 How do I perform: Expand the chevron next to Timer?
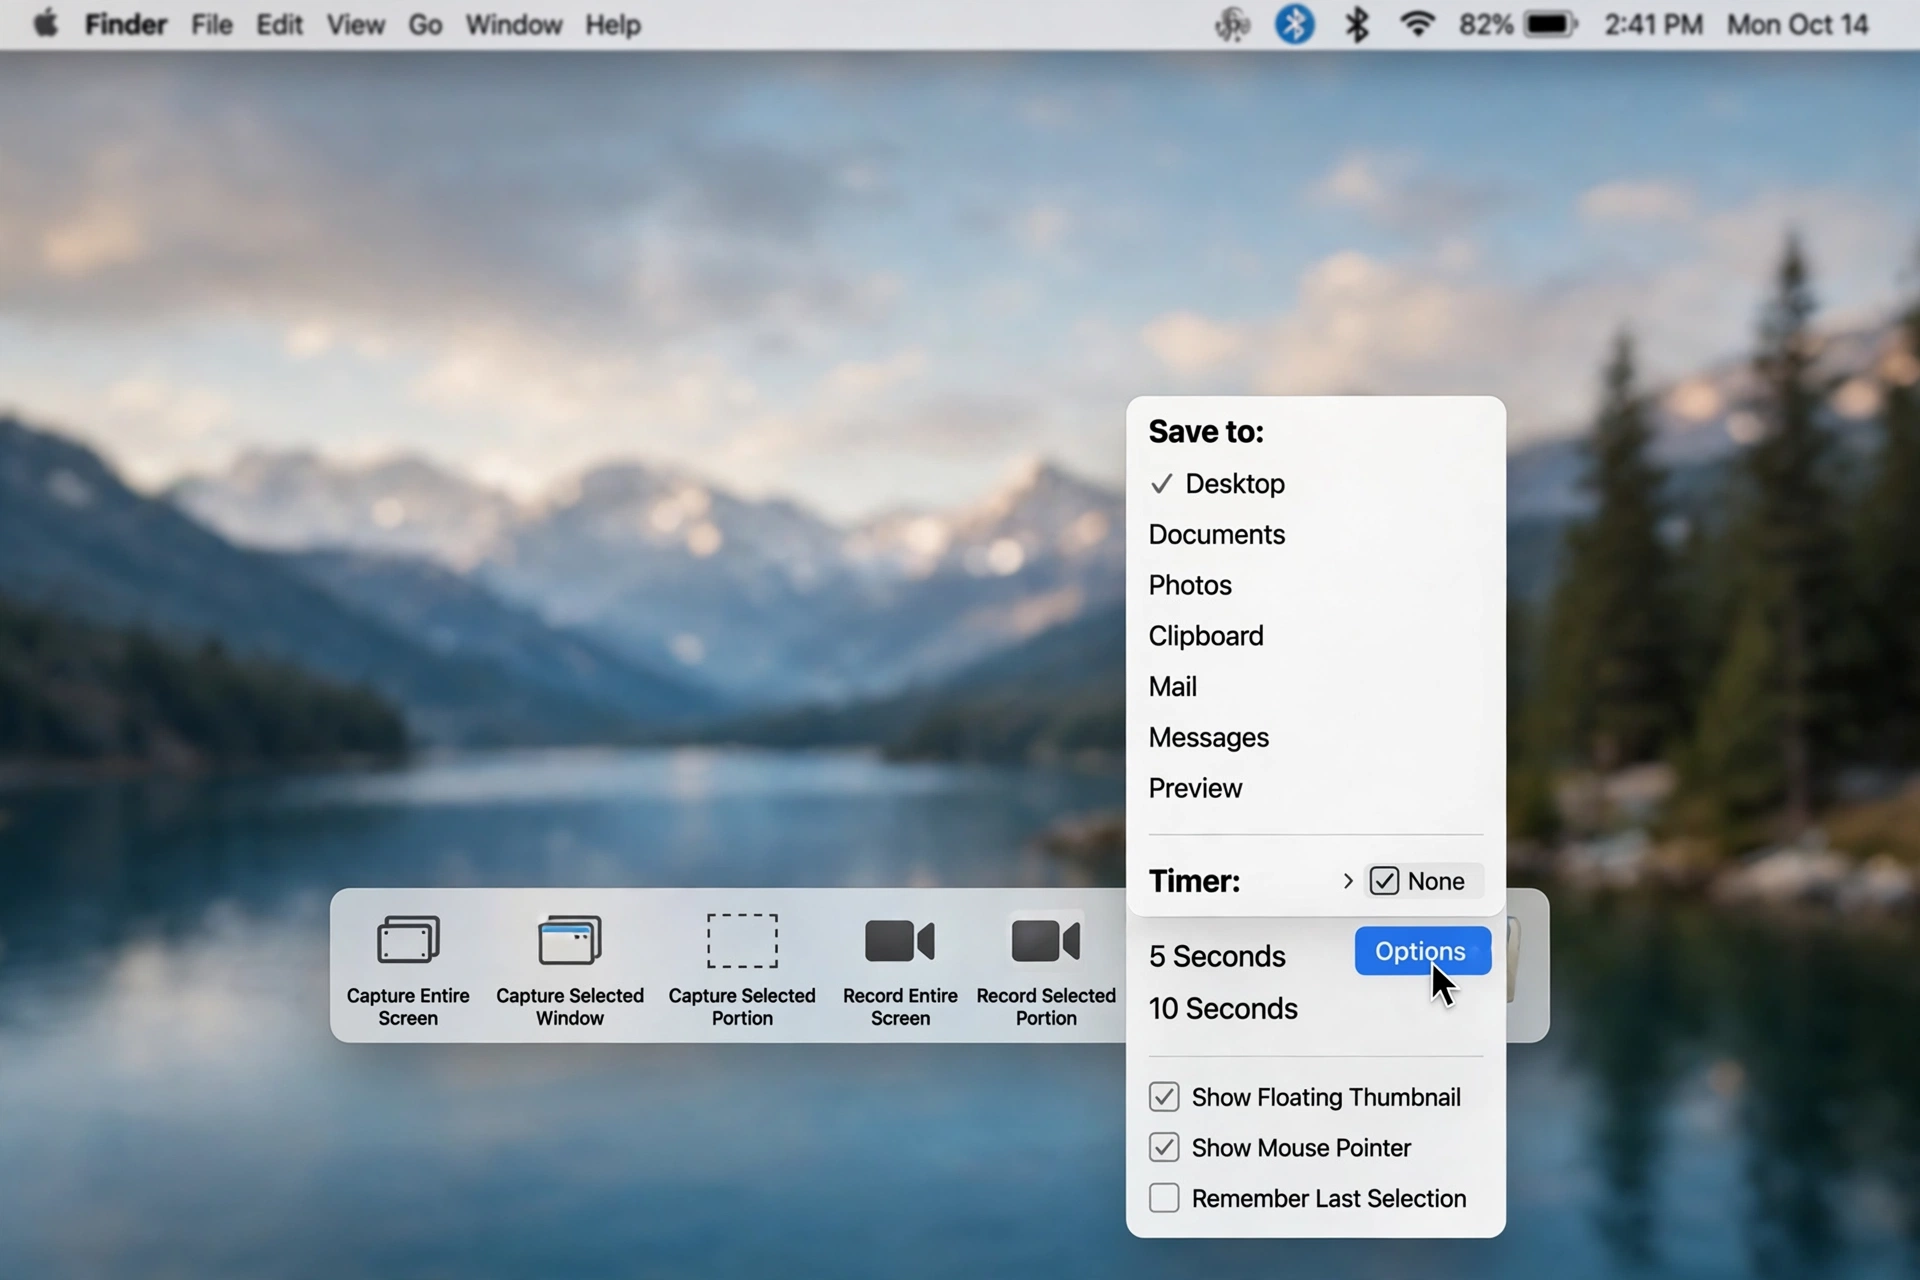pyautogui.click(x=1348, y=881)
